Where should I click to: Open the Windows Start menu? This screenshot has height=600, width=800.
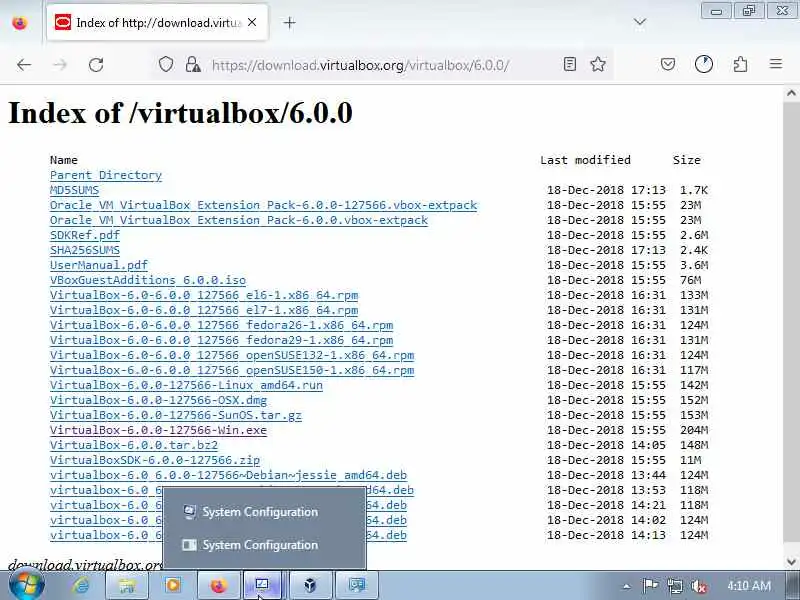click(x=27, y=586)
